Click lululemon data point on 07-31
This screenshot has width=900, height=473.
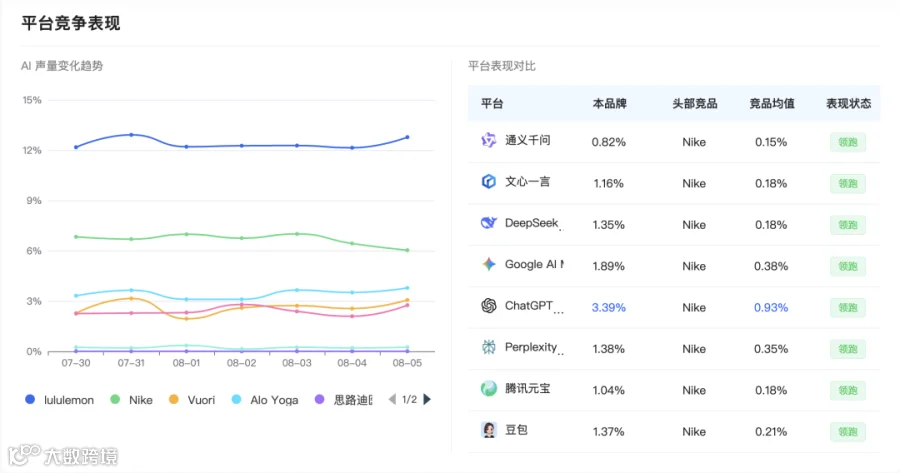(x=131, y=135)
